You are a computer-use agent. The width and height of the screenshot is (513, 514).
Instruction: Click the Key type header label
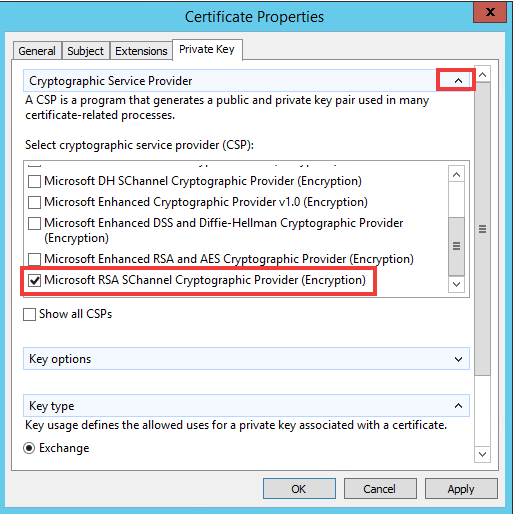click(52, 406)
